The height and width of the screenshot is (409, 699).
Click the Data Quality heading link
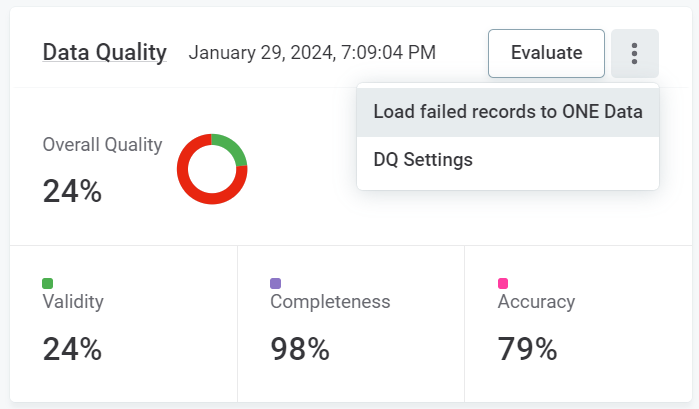[x=104, y=53]
